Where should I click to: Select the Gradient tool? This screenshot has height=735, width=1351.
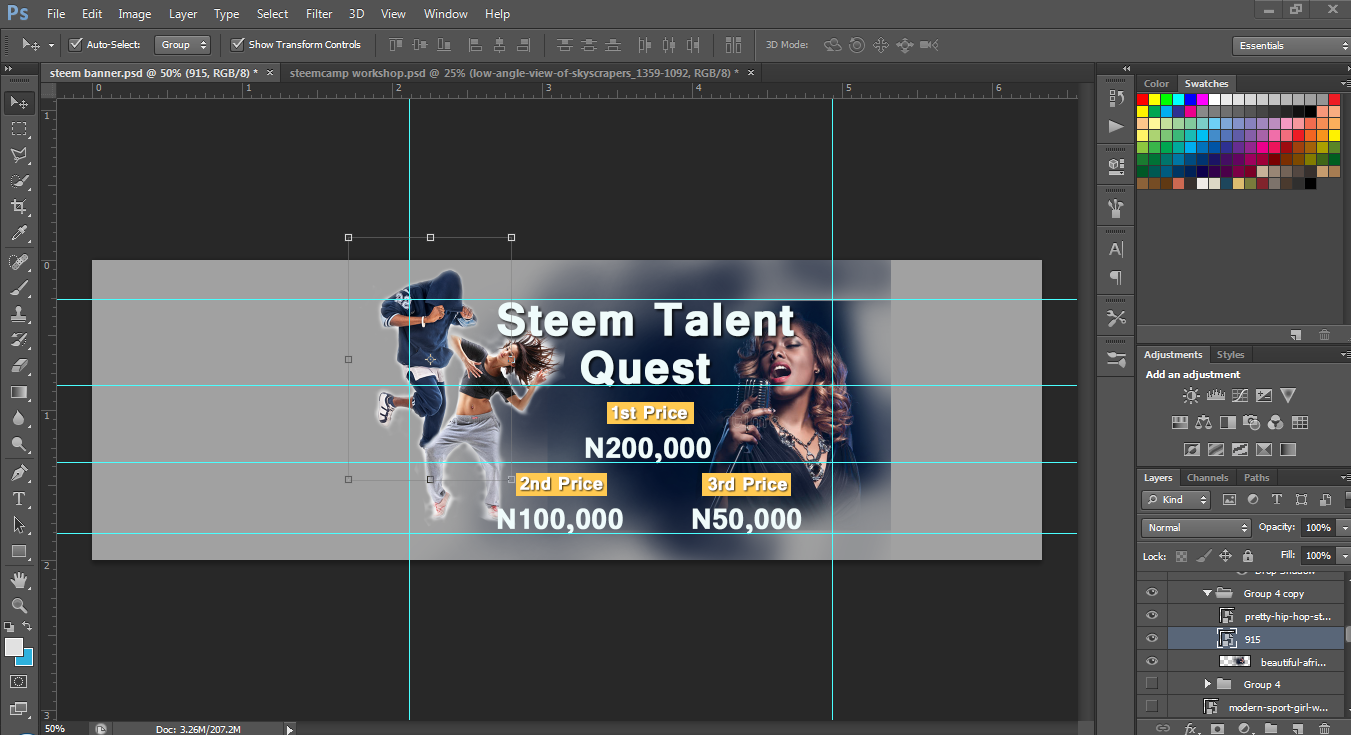(x=19, y=392)
